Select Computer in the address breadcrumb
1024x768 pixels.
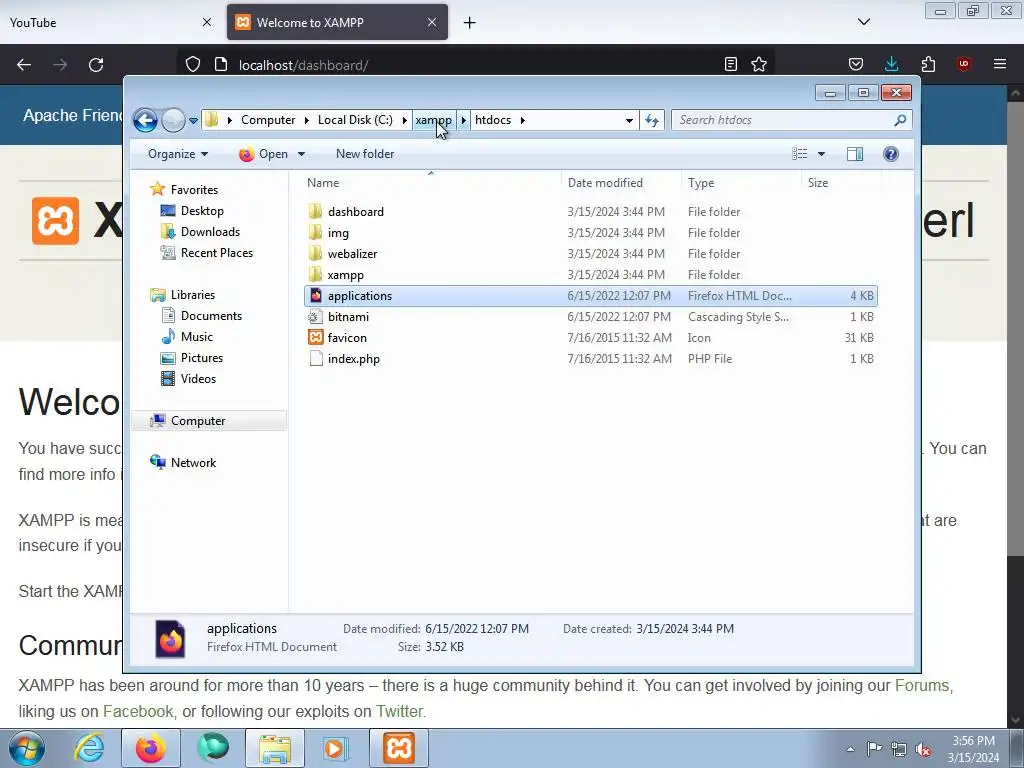(x=268, y=120)
